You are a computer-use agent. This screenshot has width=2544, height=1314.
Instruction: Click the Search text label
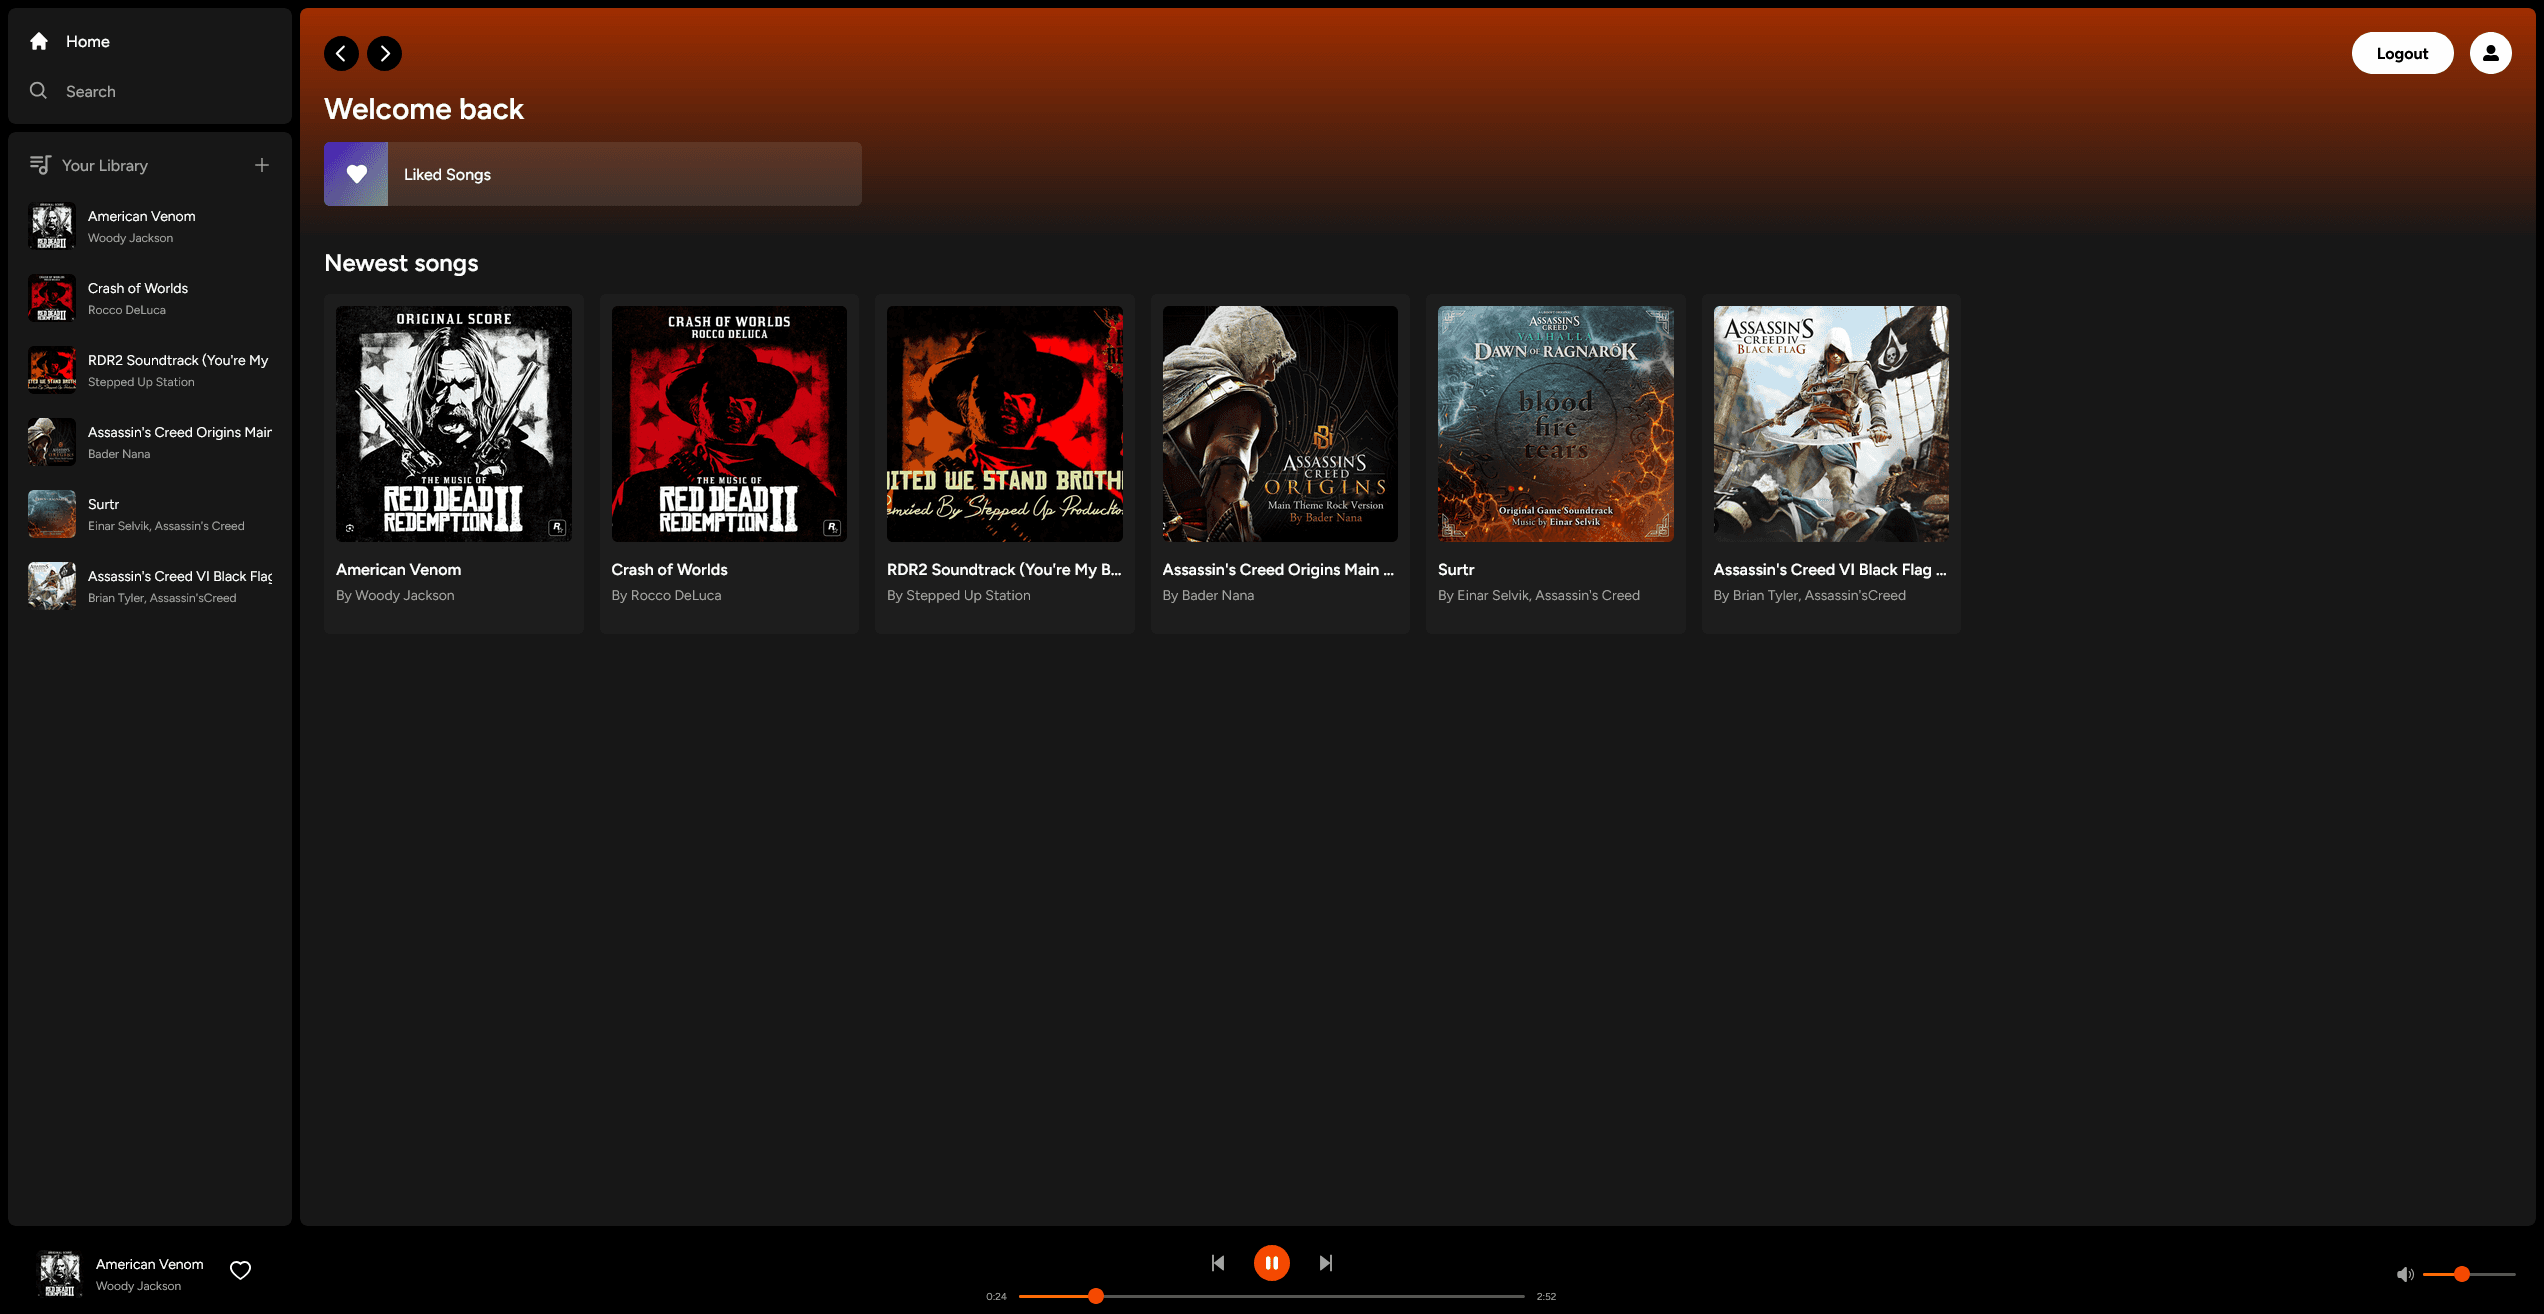(x=91, y=91)
